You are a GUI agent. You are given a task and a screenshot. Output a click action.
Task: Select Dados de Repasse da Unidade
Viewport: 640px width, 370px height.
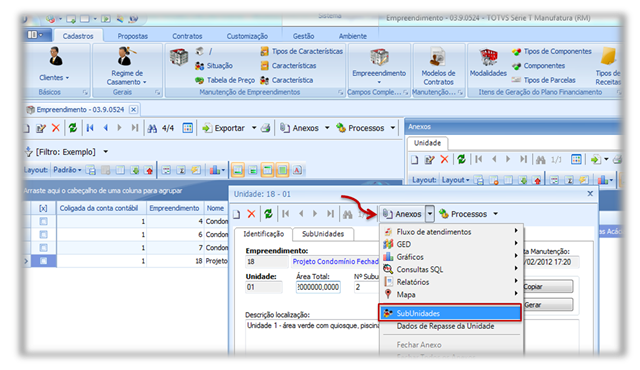450,326
